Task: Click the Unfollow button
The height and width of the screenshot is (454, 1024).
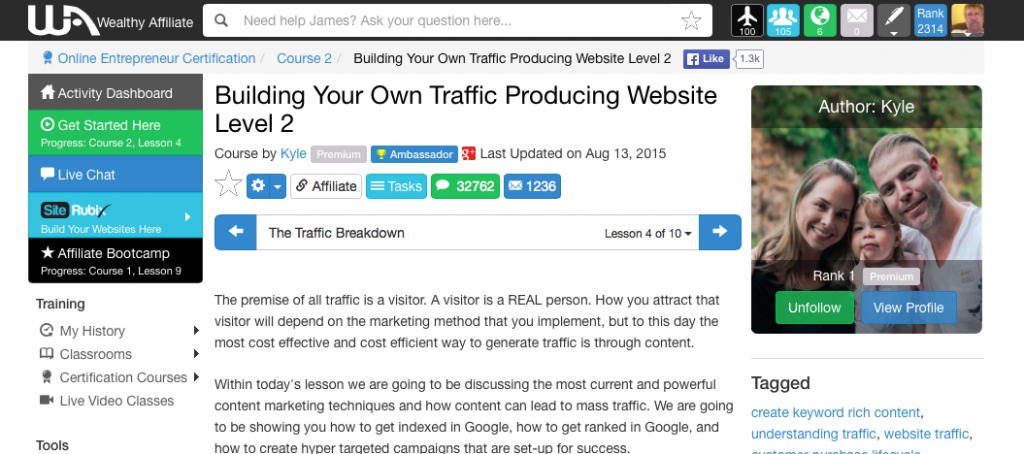Action: click(814, 308)
